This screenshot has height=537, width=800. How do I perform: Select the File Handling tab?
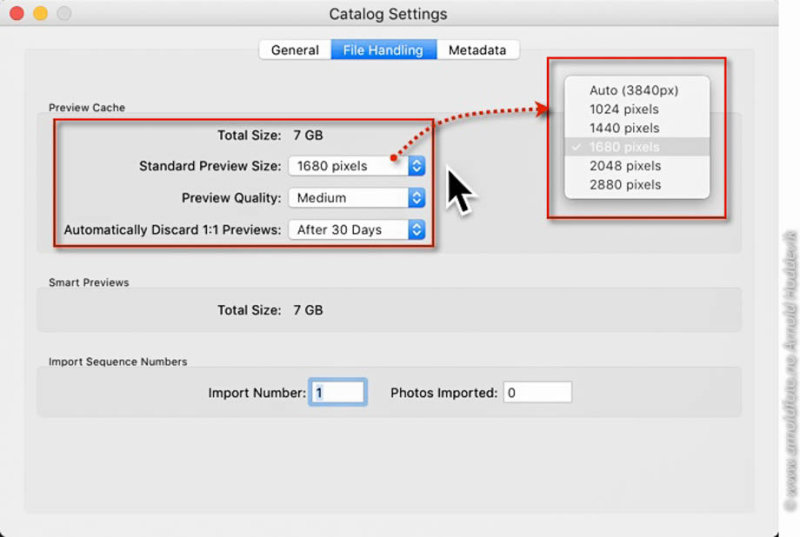coord(383,50)
